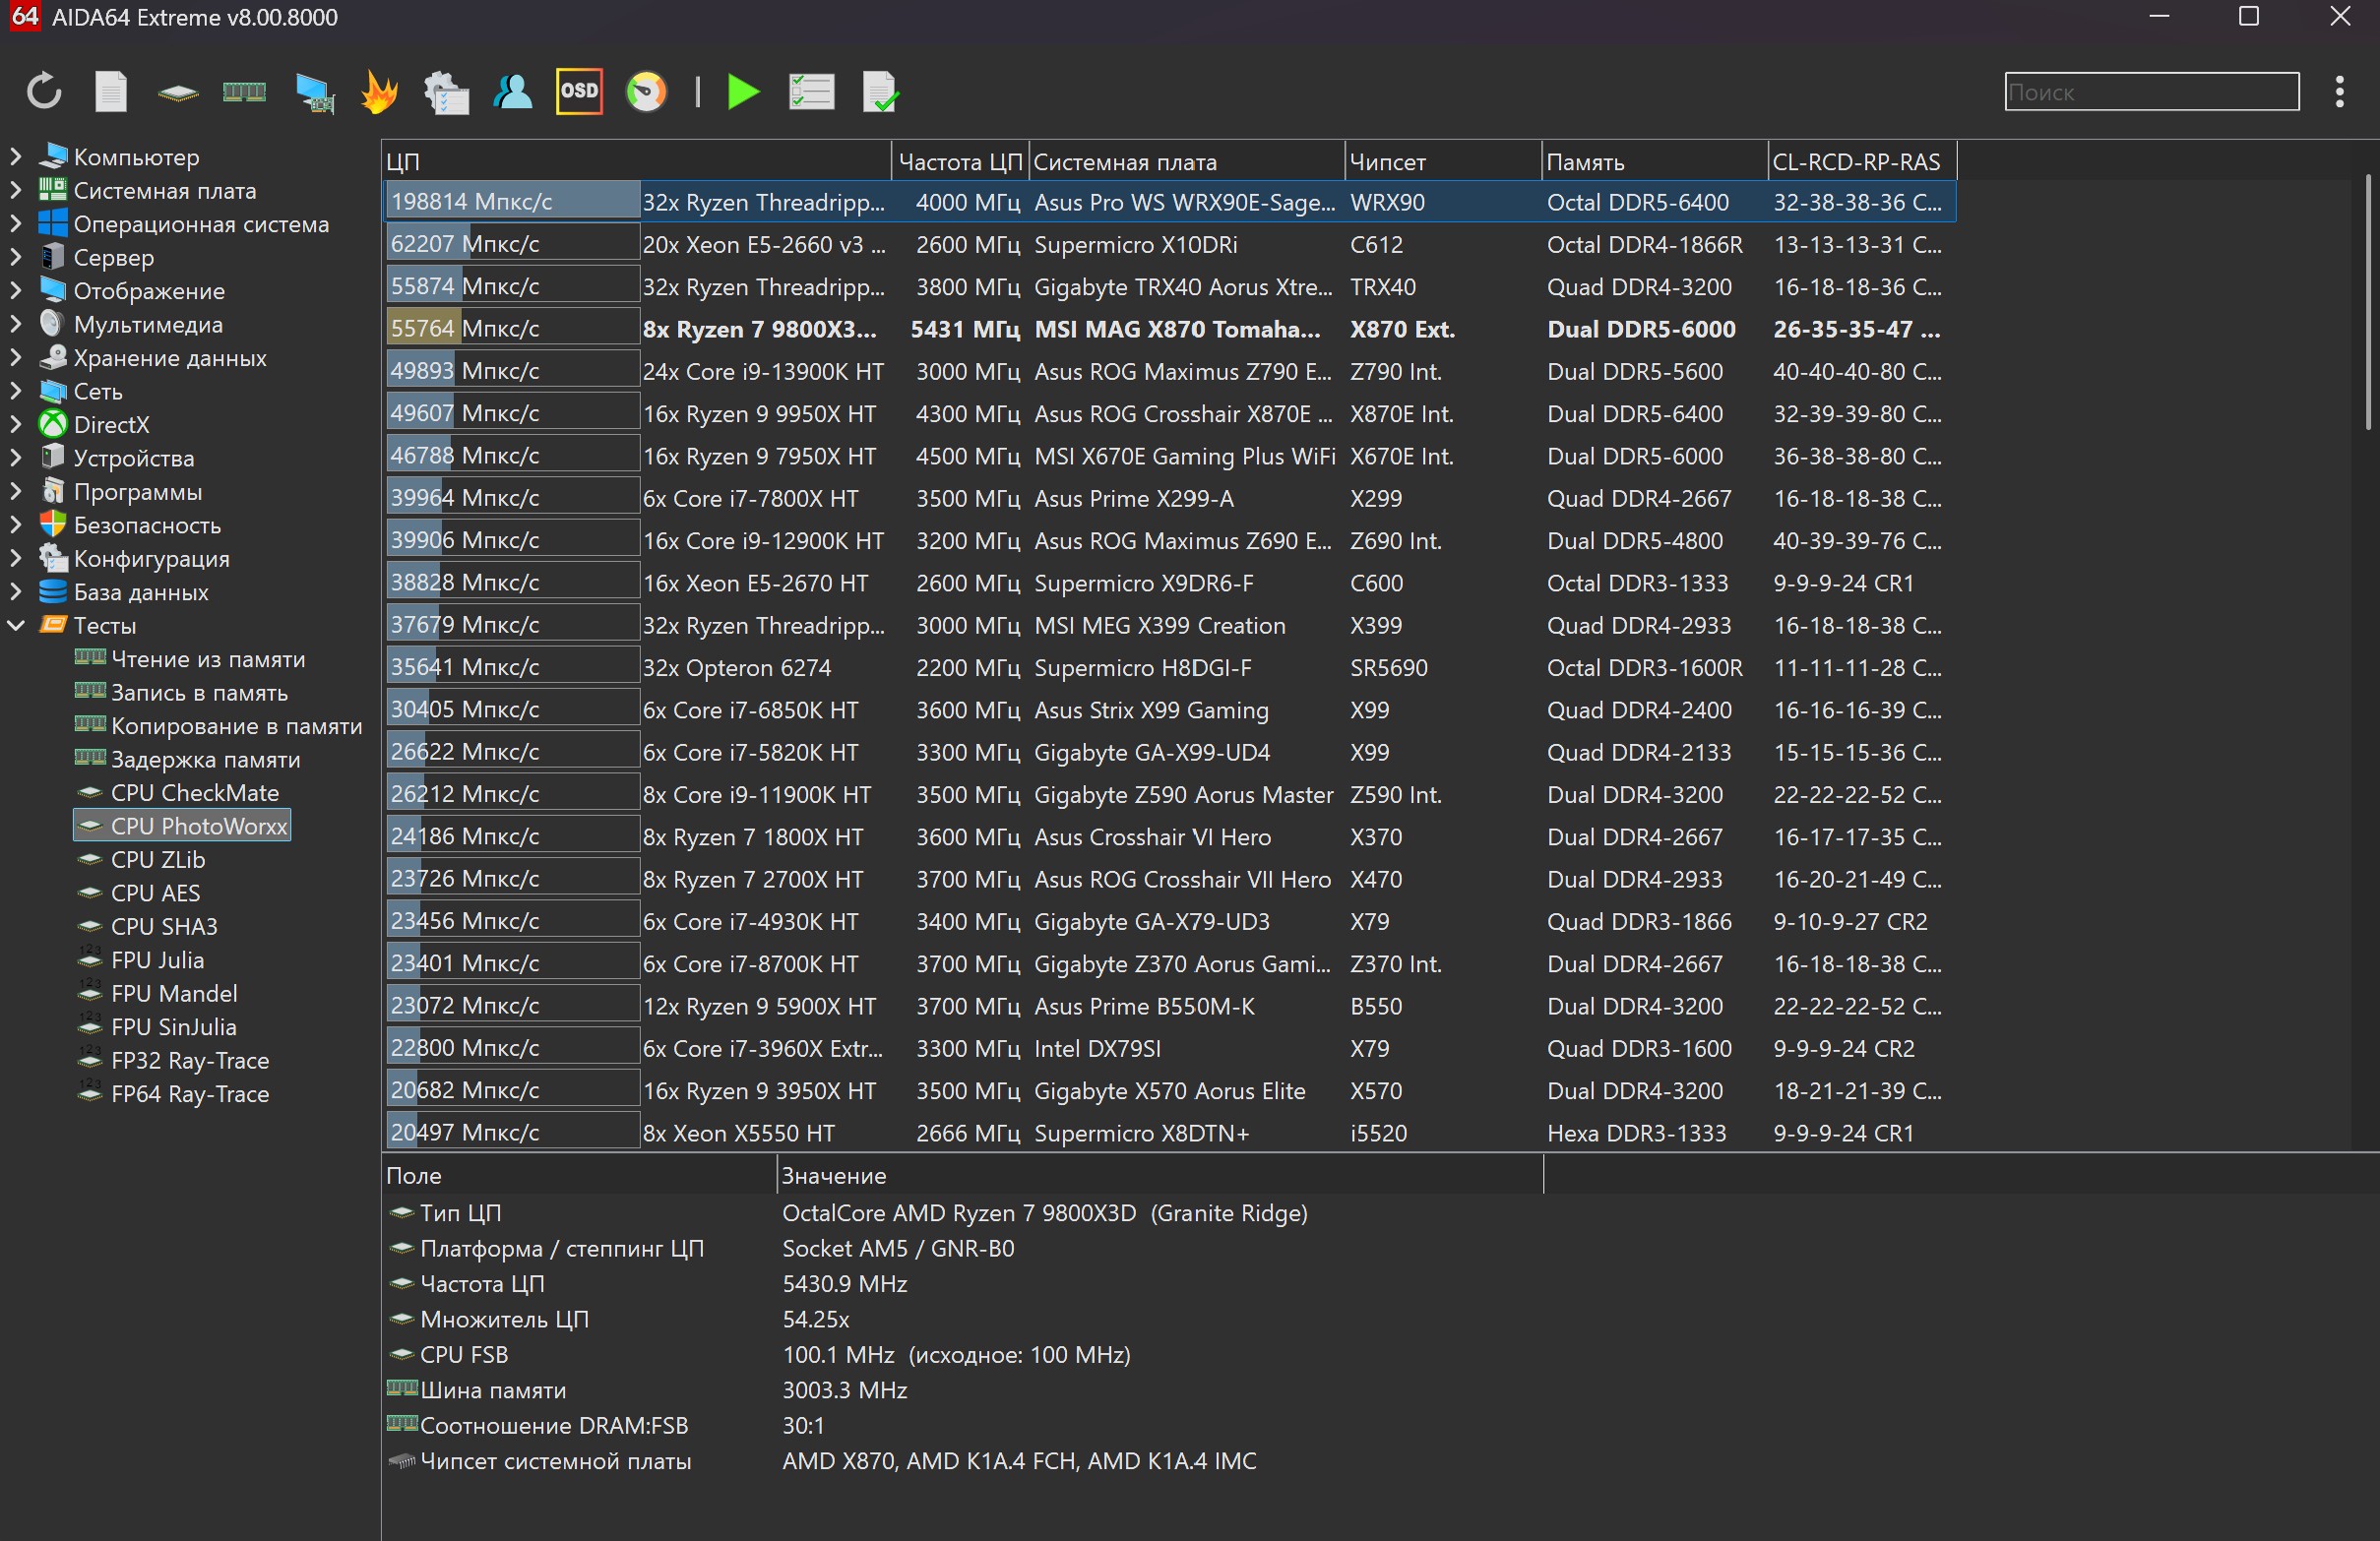Expand the Компьютер tree node

pos(16,157)
